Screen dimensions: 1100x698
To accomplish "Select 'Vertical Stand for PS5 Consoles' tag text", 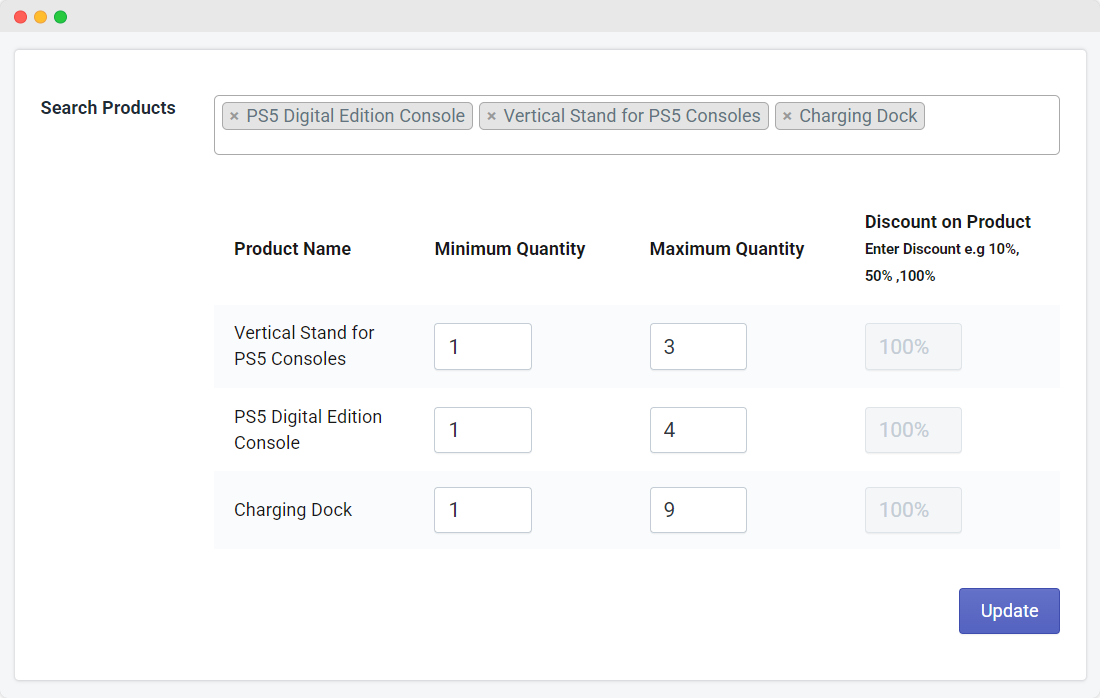I will point(632,116).
